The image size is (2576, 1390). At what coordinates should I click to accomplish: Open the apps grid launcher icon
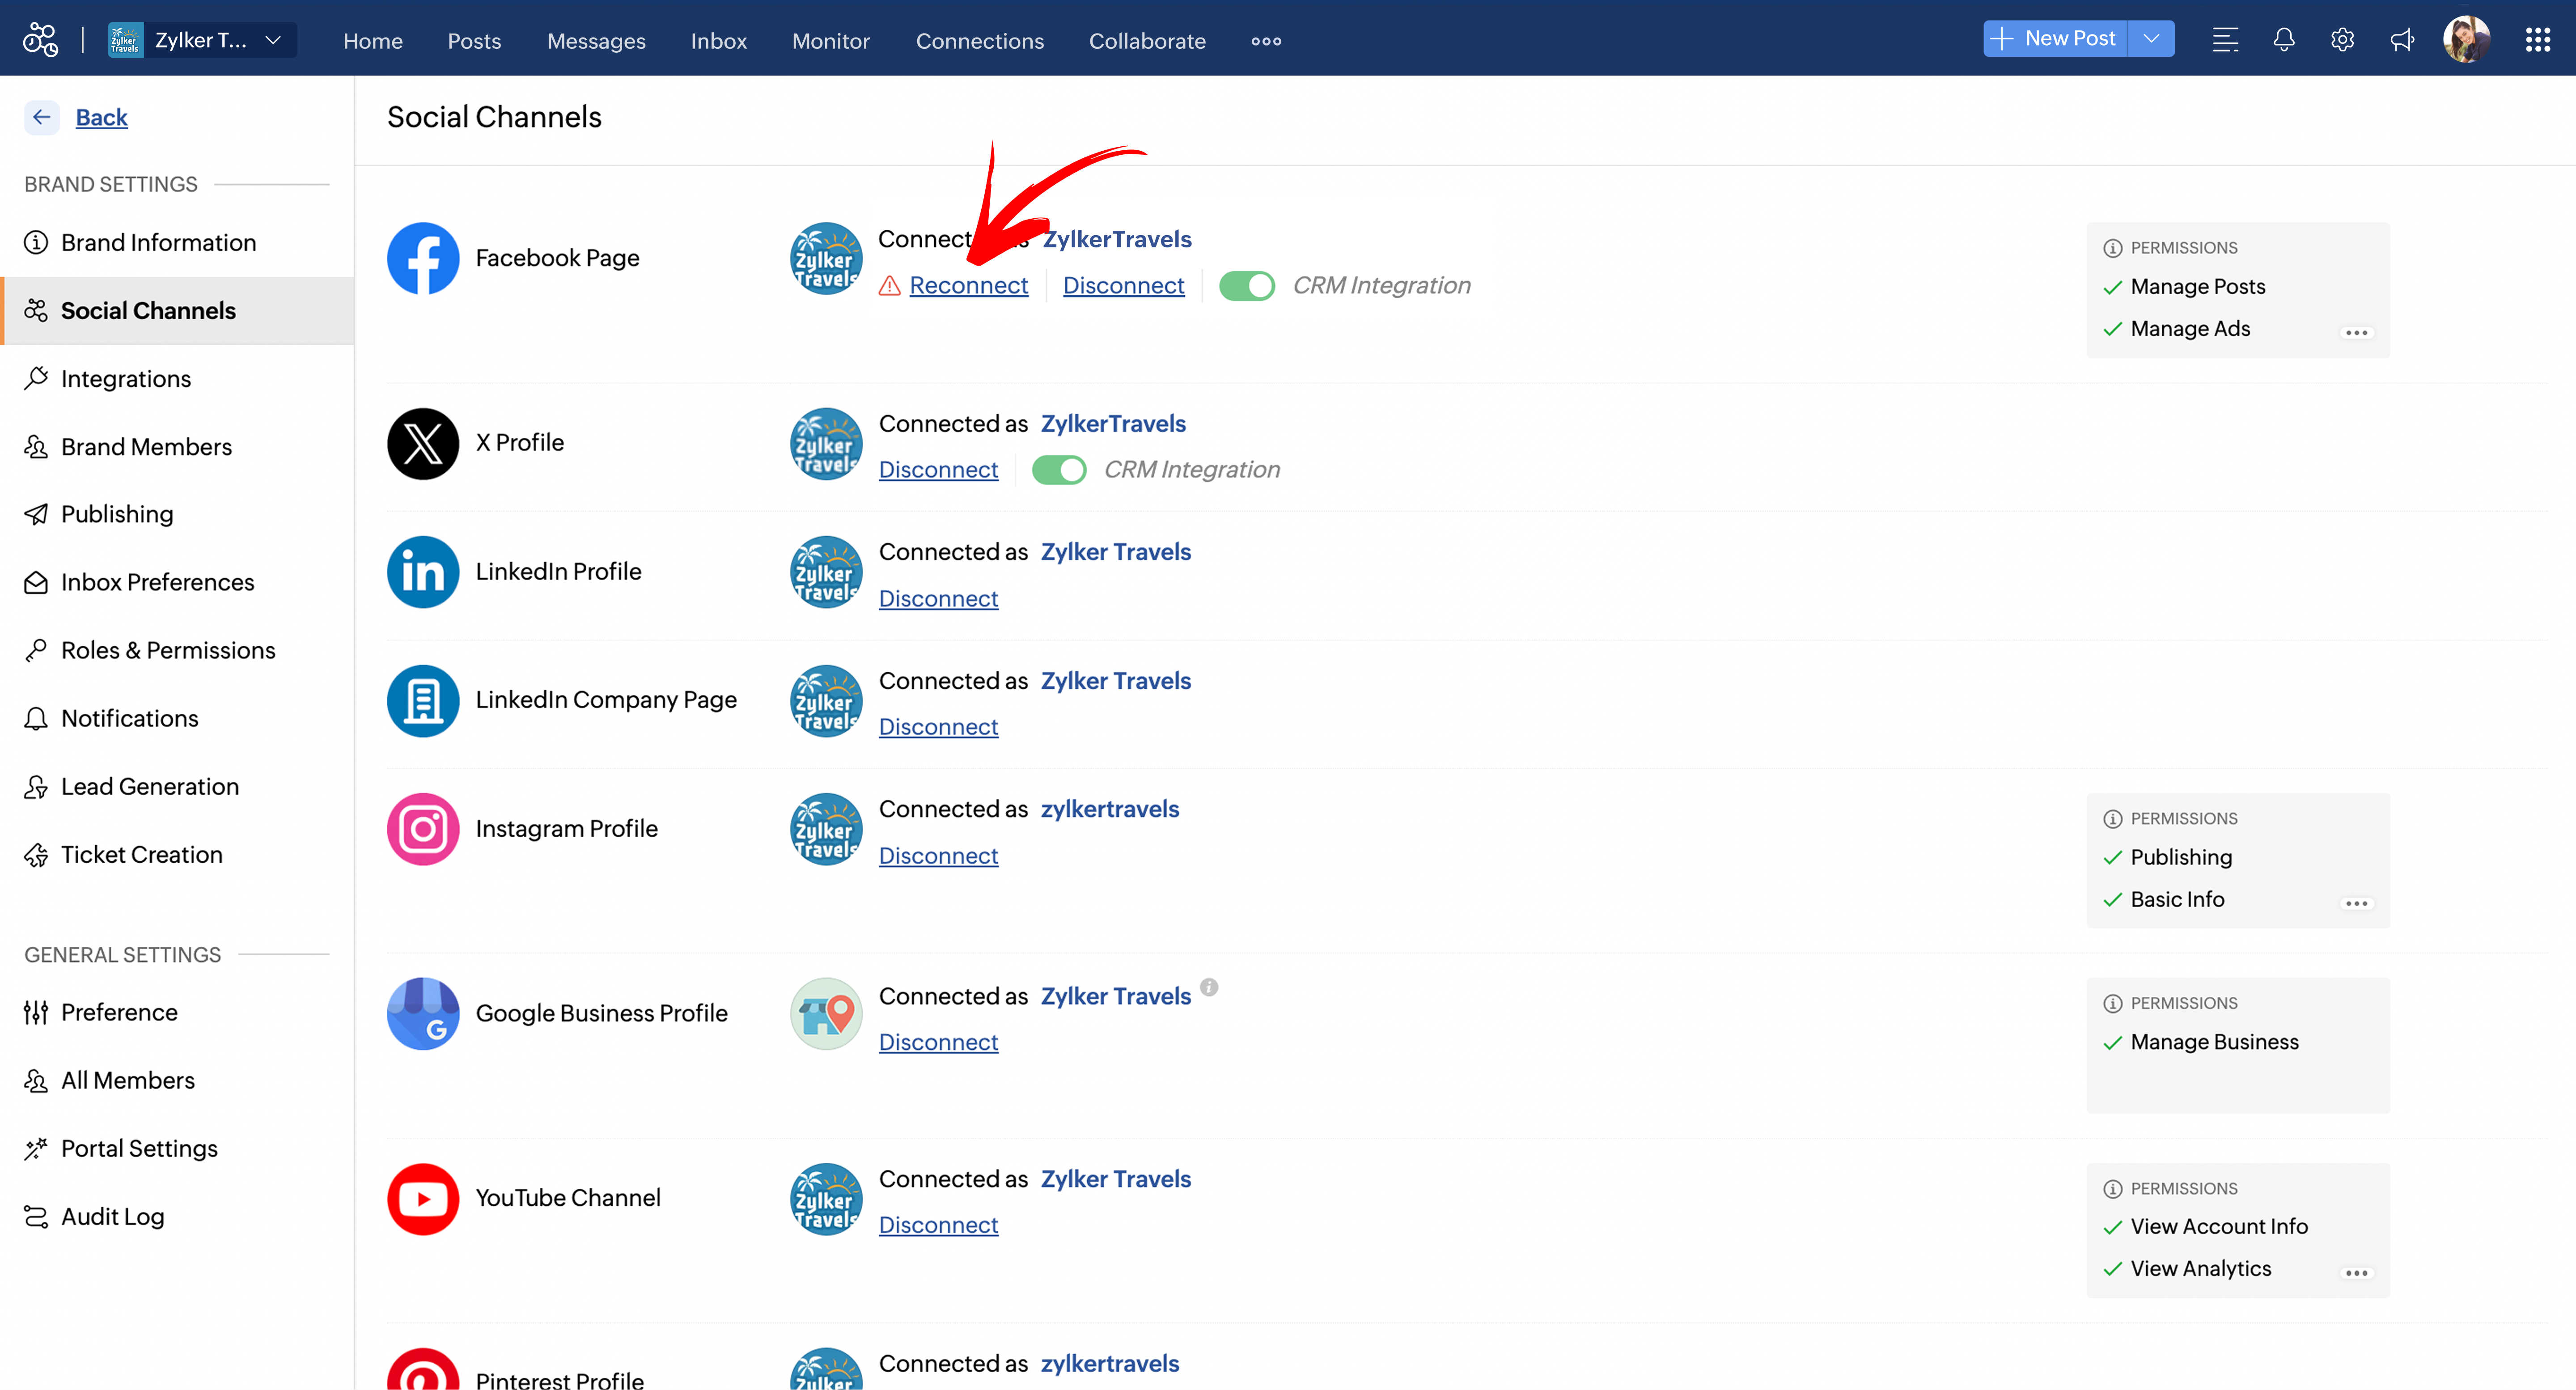pyautogui.click(x=2537, y=40)
